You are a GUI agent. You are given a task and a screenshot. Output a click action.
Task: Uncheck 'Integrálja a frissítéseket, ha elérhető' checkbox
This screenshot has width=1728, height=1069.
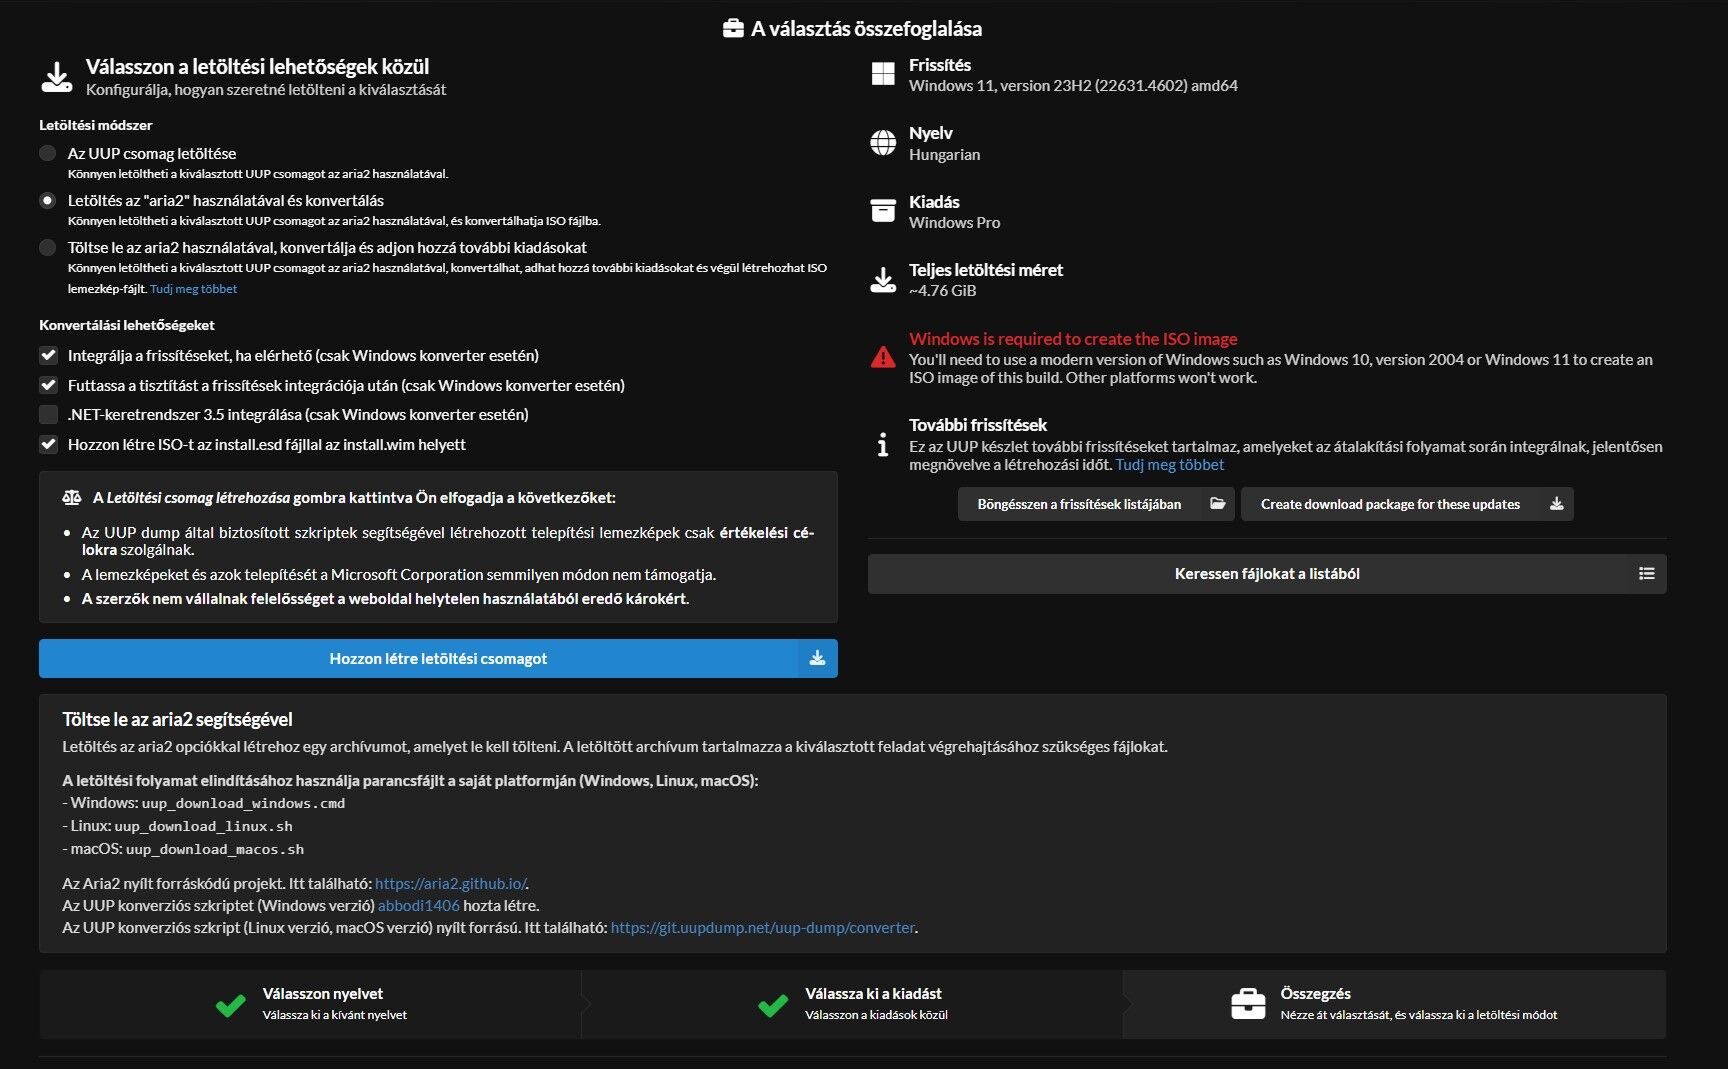pyautogui.click(x=48, y=355)
